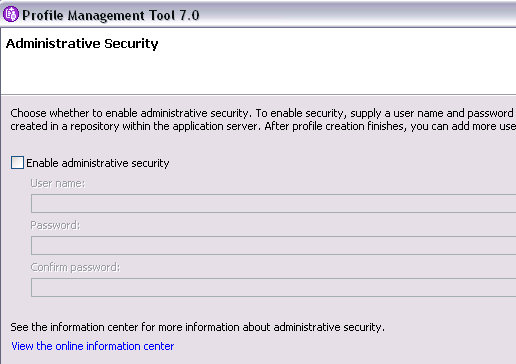
Task: Focus the Password input field
Action: (273, 245)
